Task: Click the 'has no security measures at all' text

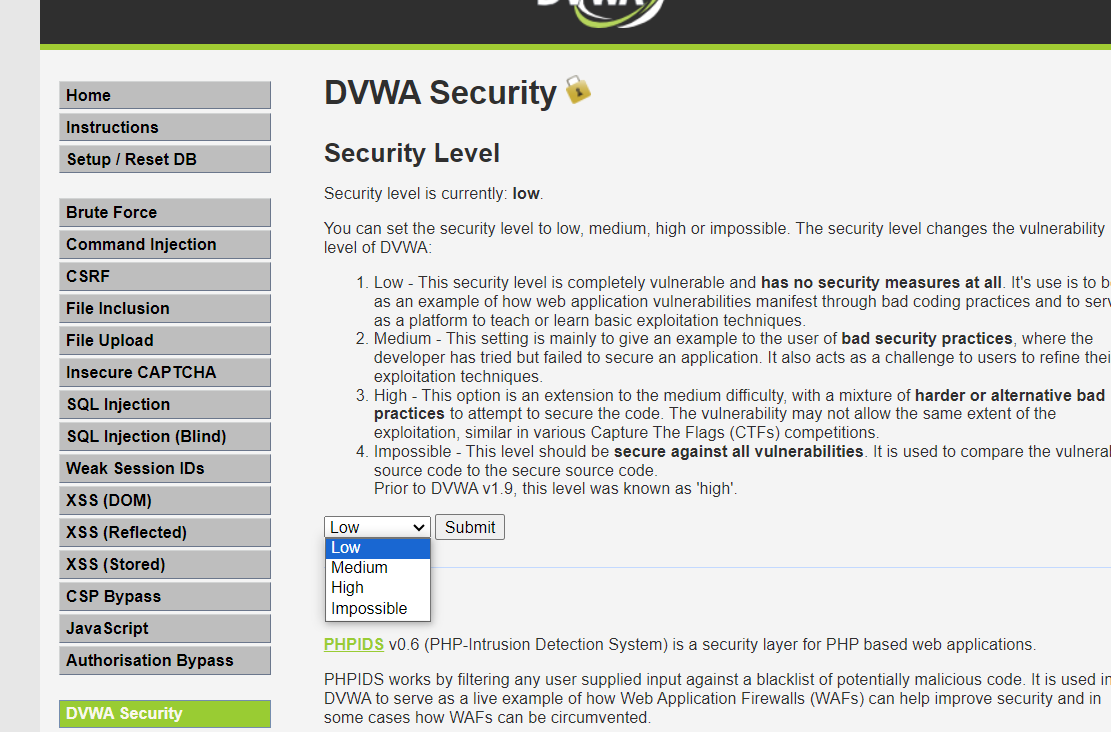Action: pos(881,283)
